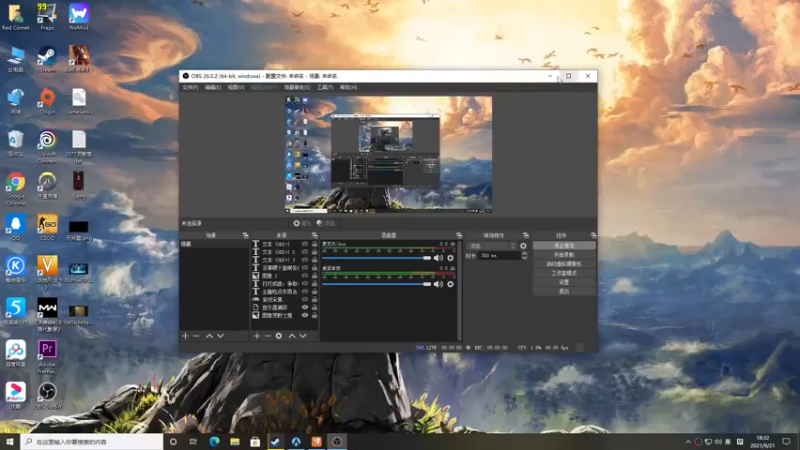Add a new scene with the Scenes plus icon
The width and height of the screenshot is (800, 450).
pyautogui.click(x=185, y=336)
